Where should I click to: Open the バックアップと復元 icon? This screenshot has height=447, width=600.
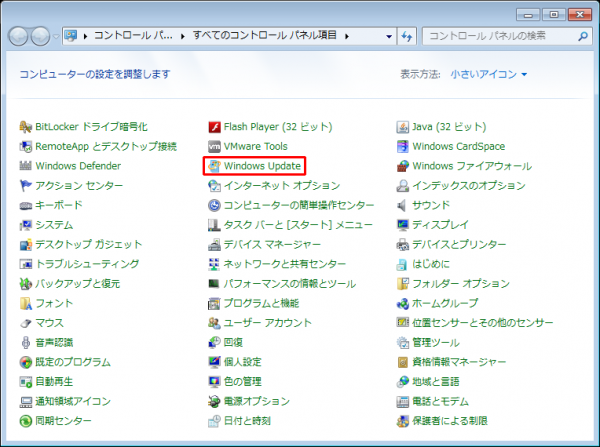pos(25,284)
